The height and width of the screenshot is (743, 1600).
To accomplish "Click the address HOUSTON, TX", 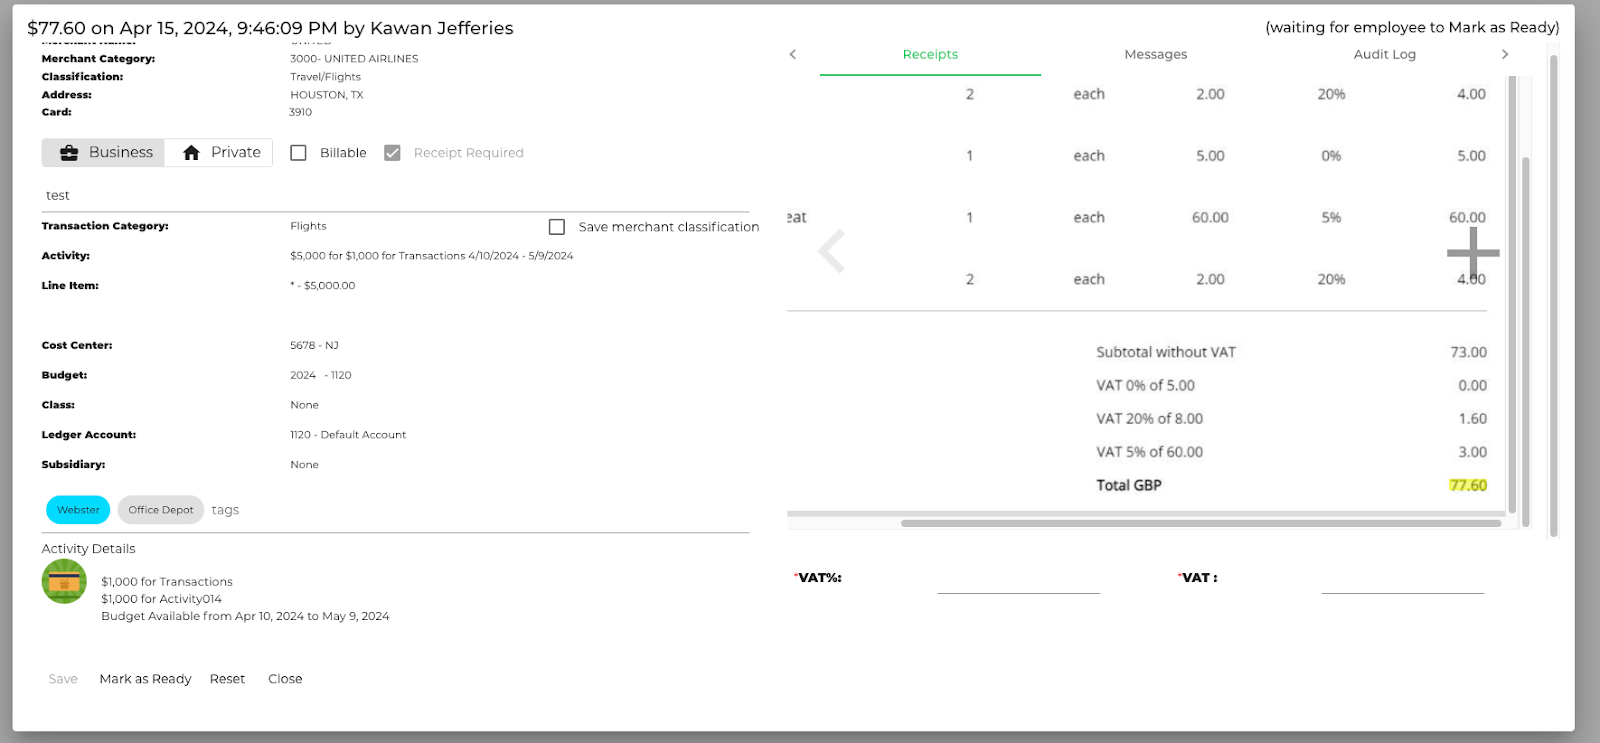I will click(x=327, y=95).
